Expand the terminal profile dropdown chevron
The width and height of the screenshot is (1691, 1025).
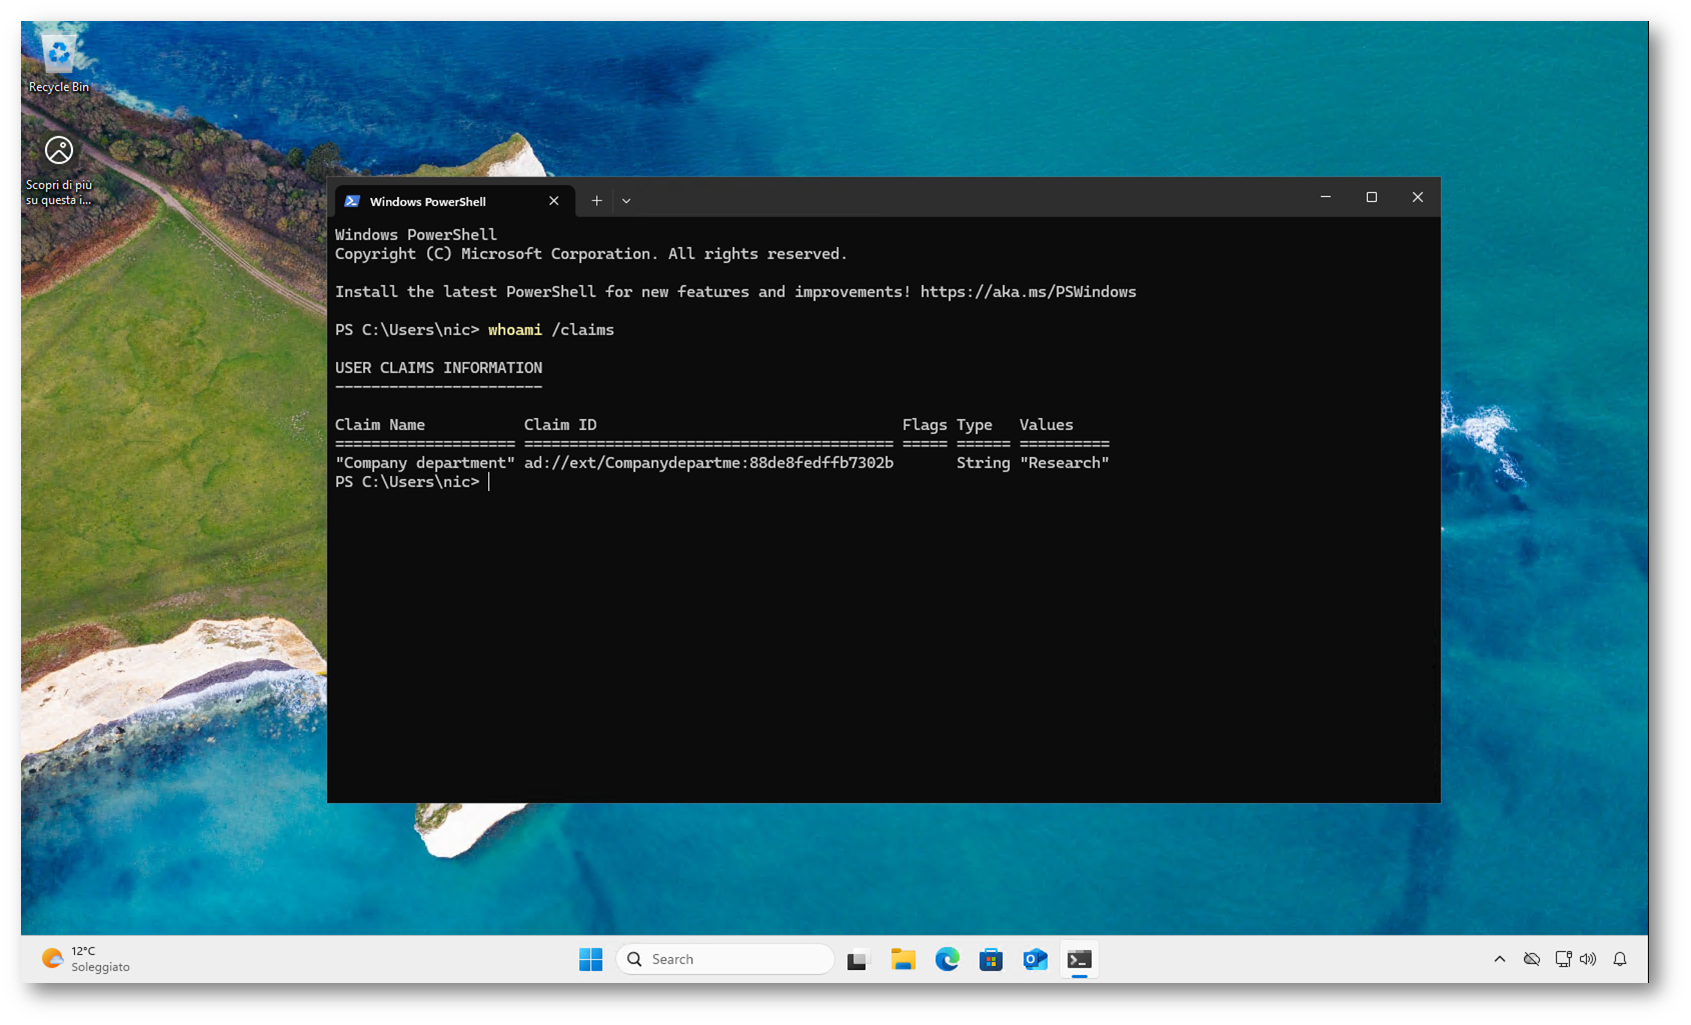626,201
